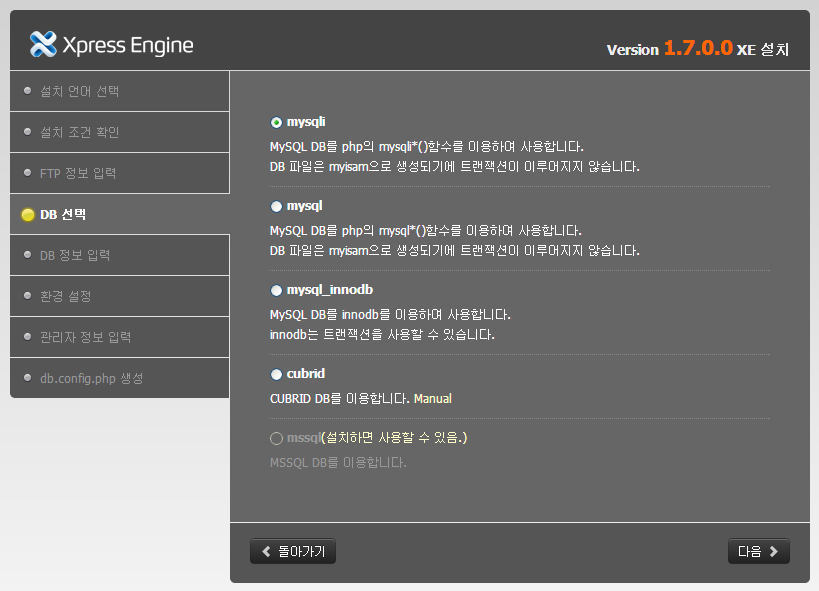Image resolution: width=819 pixels, height=591 pixels.
Task: Select the mysqli database radio button
Action: coord(274,122)
